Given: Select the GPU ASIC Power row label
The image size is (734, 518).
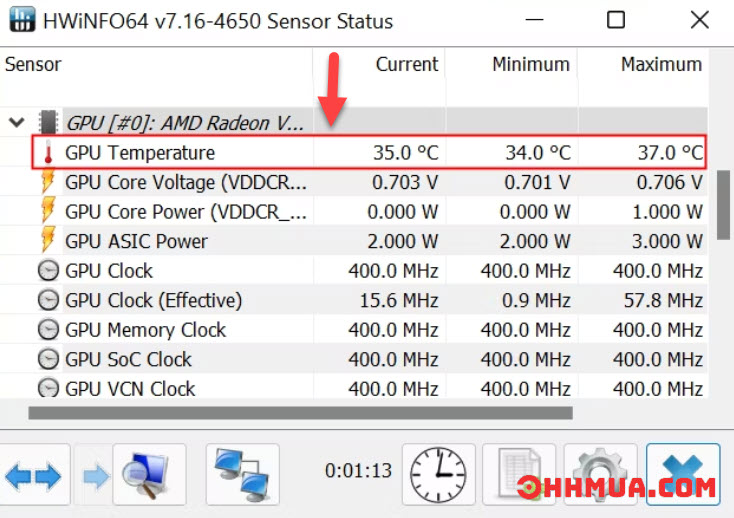Looking at the screenshot, I should 136,241.
